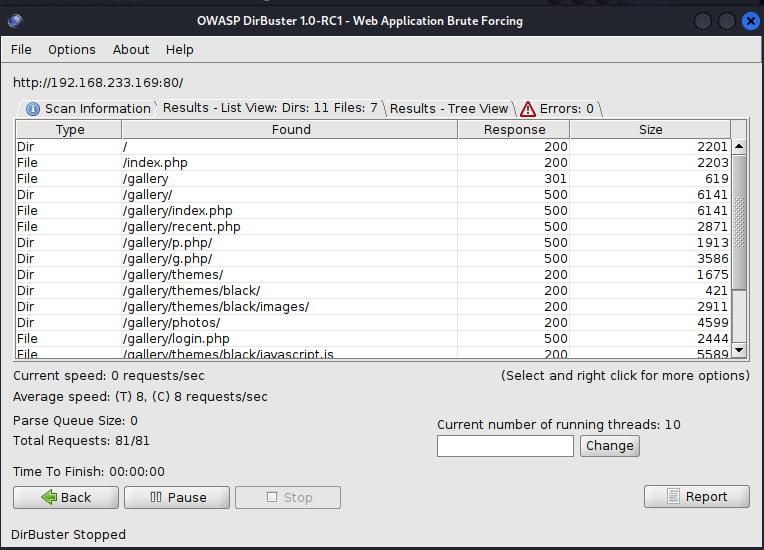Click the size value 3586 cell
The image size is (764, 550).
[650, 259]
